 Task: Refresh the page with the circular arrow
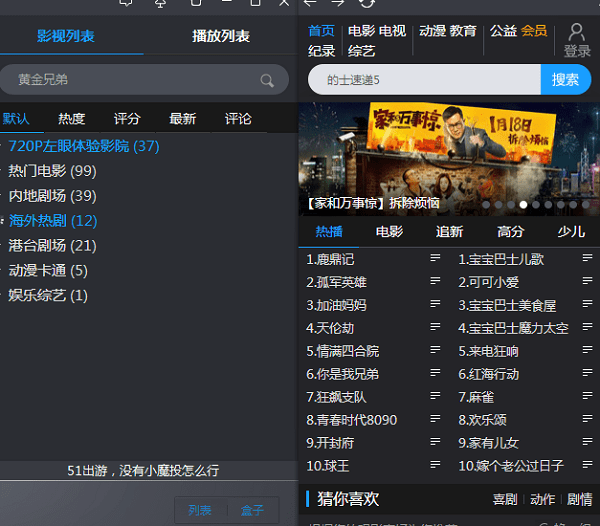367,3
